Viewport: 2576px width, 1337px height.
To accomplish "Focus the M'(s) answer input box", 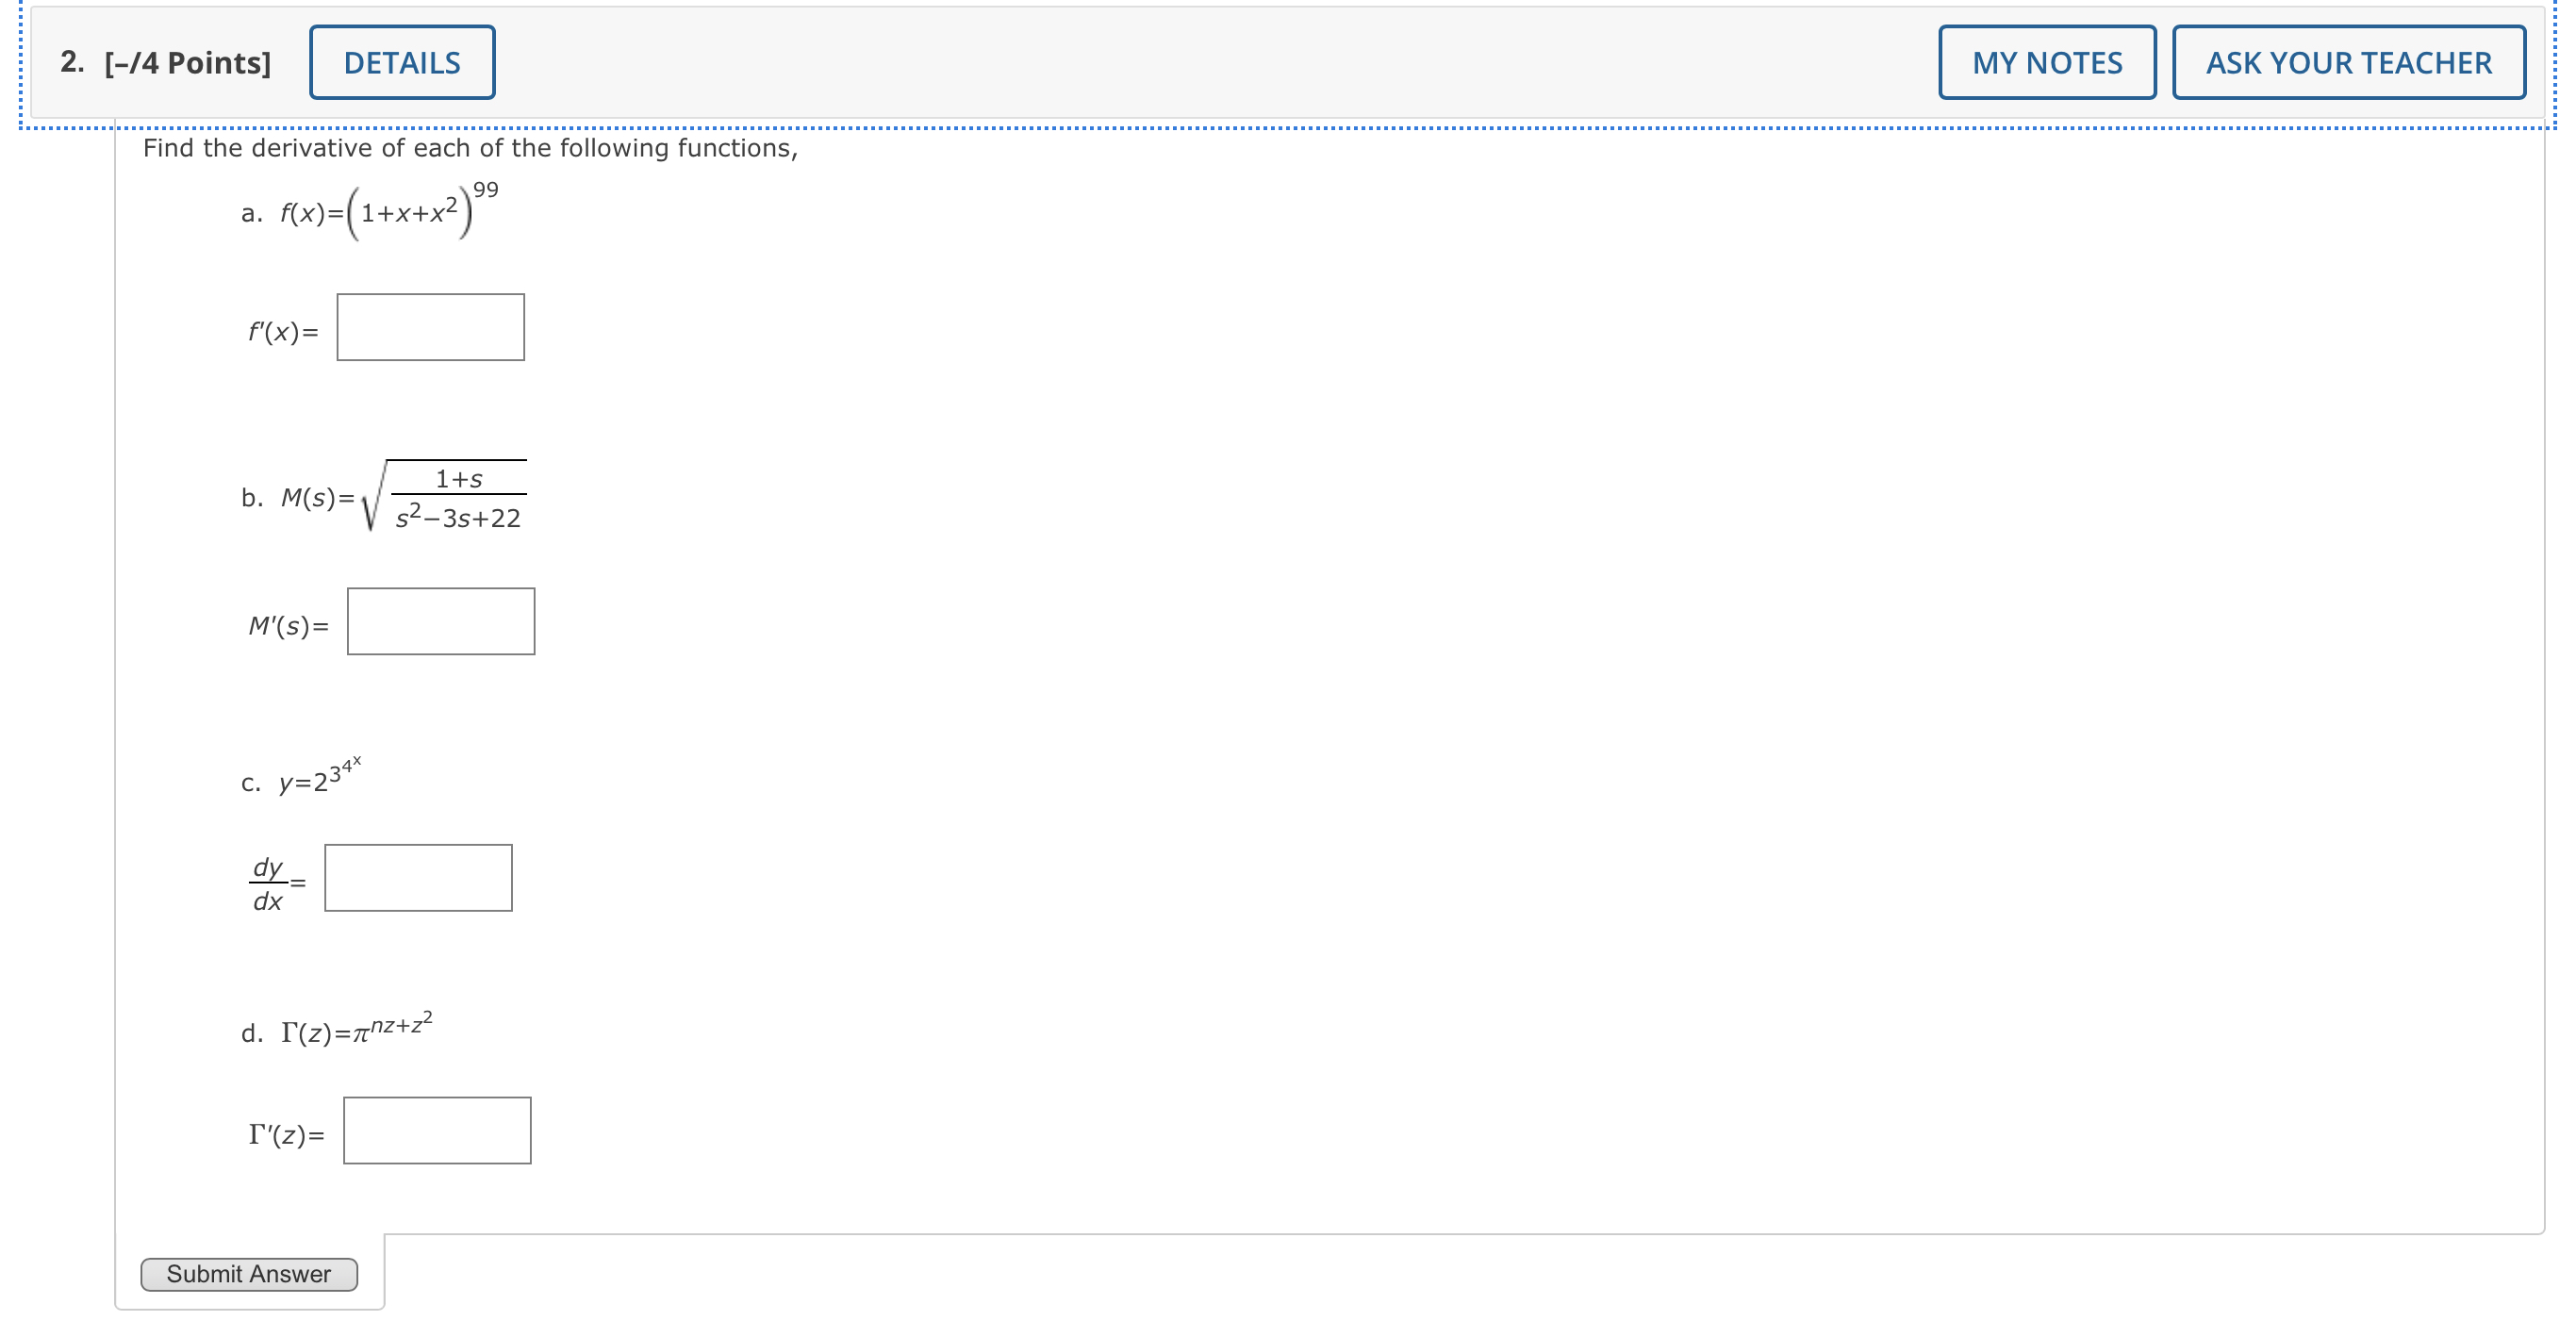I will 441,621.
